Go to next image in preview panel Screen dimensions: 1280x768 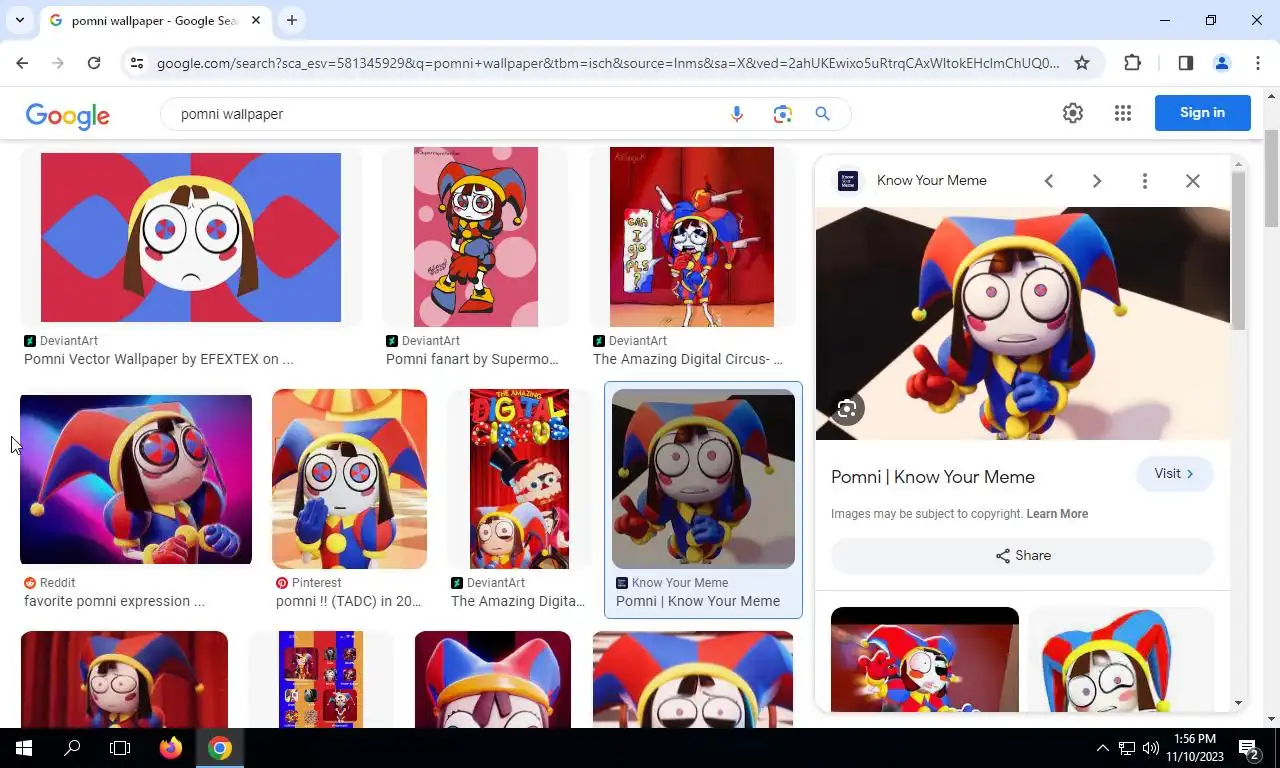(1097, 181)
